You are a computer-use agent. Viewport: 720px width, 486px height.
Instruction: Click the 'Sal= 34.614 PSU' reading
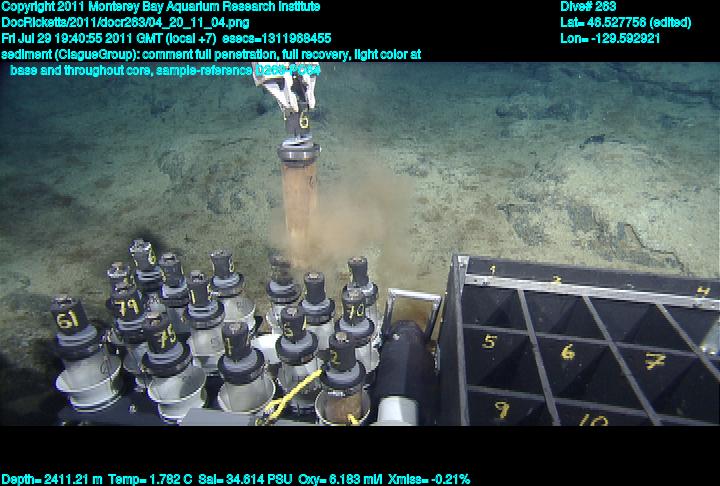coord(245,479)
